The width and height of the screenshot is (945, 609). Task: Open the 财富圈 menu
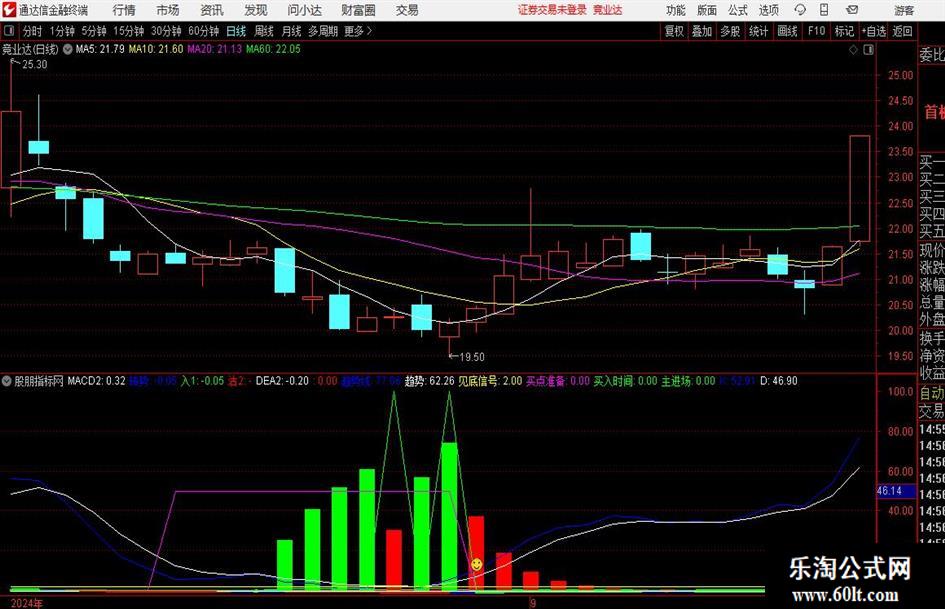(358, 10)
